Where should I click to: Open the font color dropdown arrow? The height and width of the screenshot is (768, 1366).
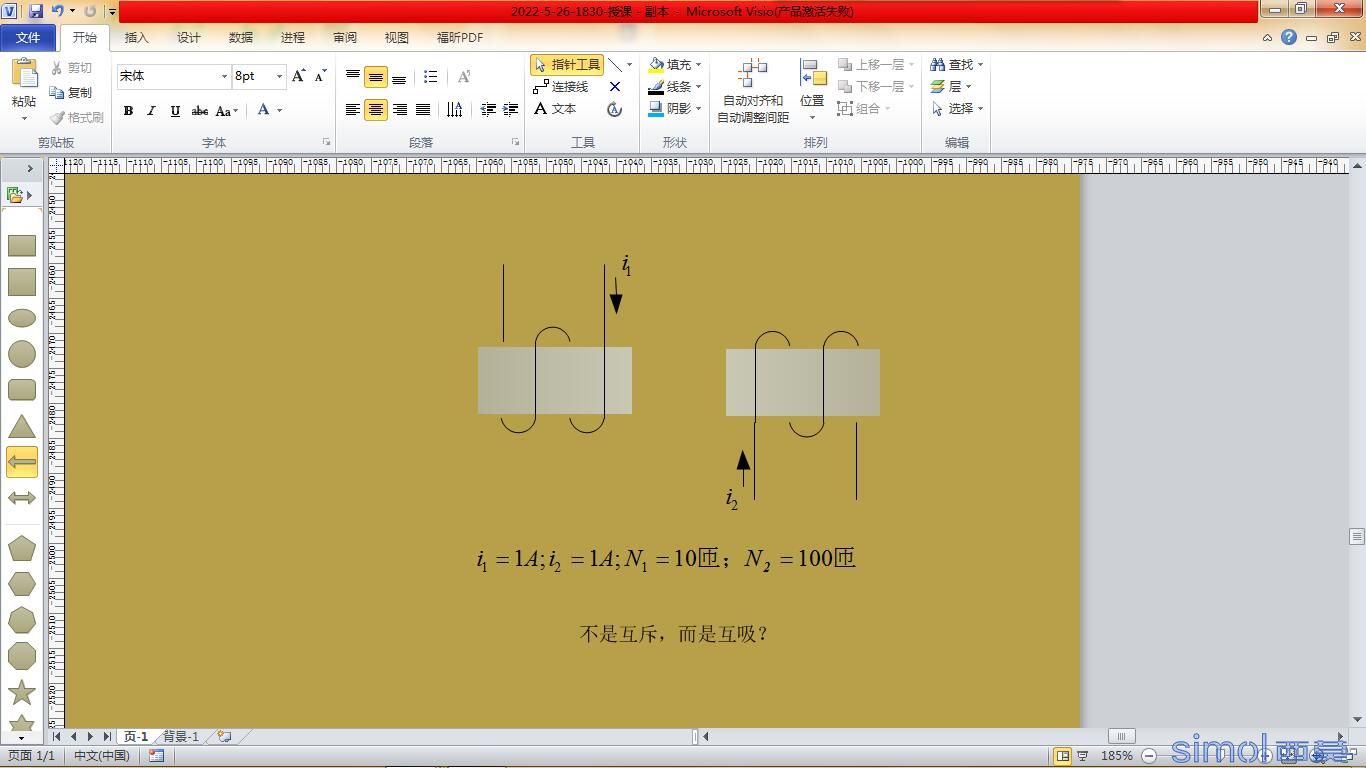click(280, 110)
